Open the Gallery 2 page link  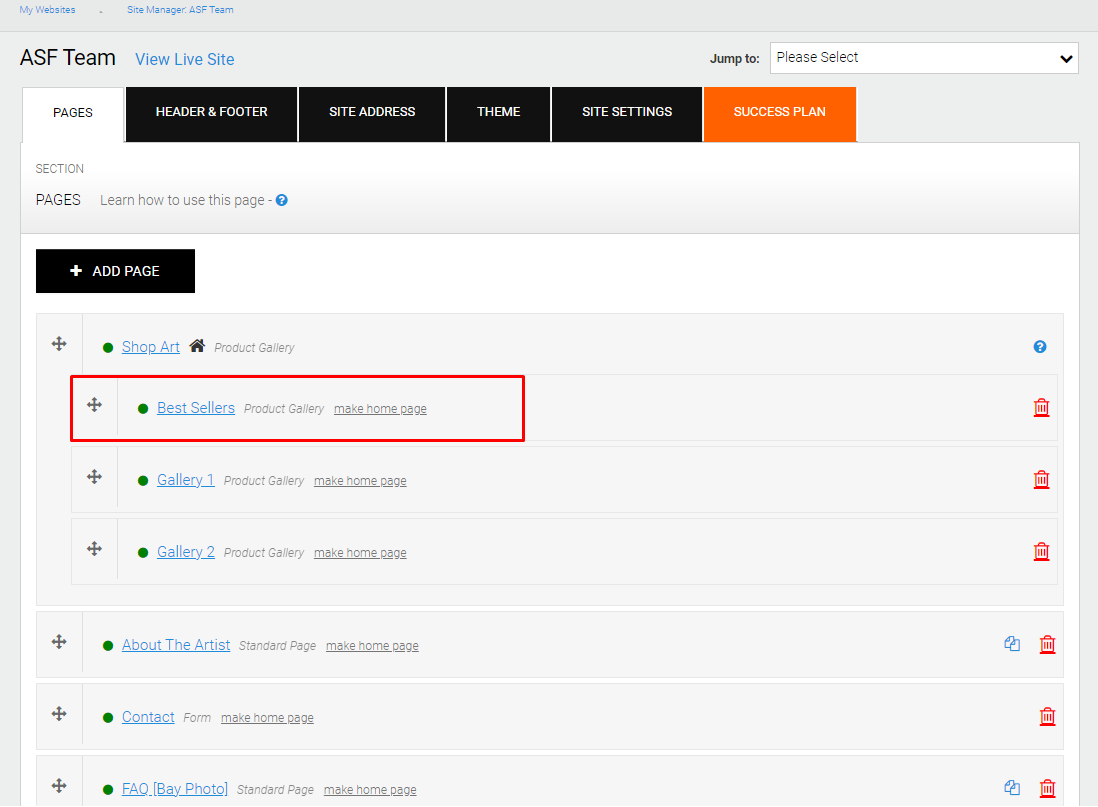[x=186, y=552]
